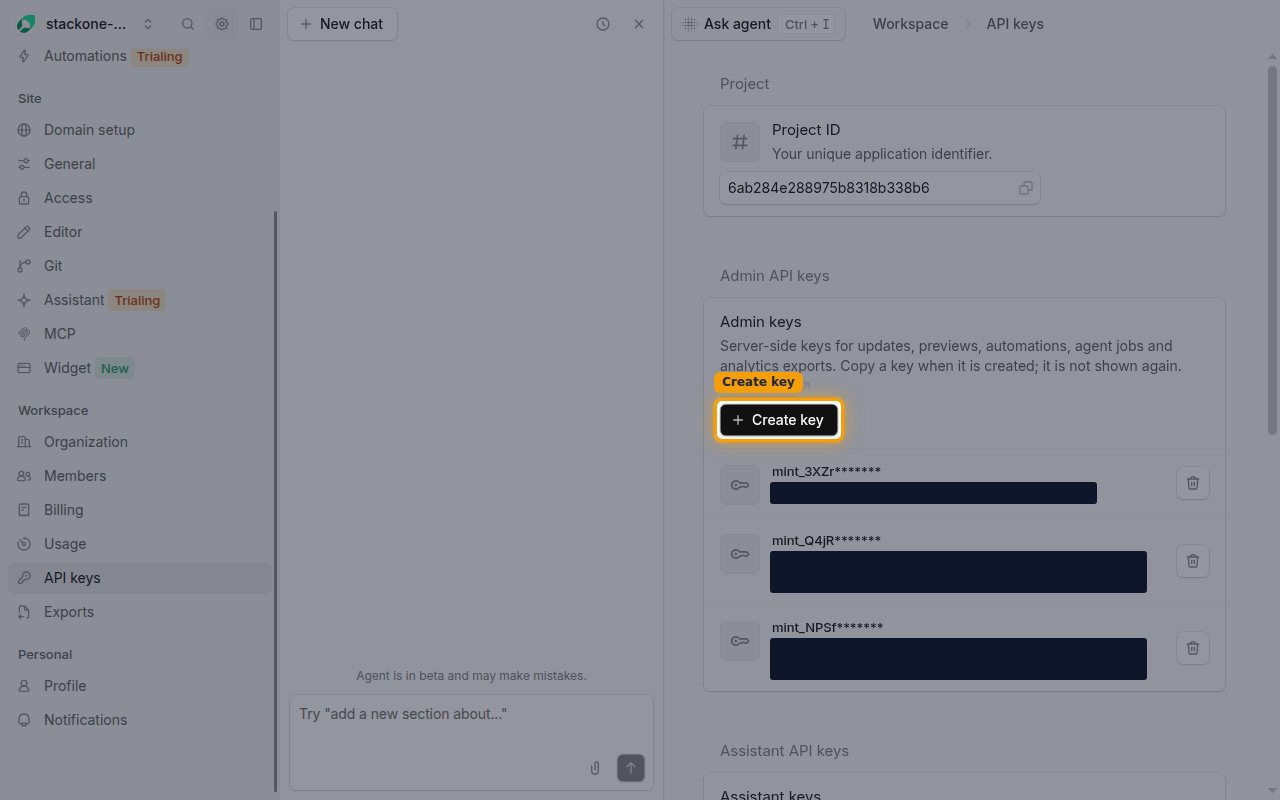Screen dimensions: 1280x800
Task: View workspace Members
Action: tap(140, 476)
